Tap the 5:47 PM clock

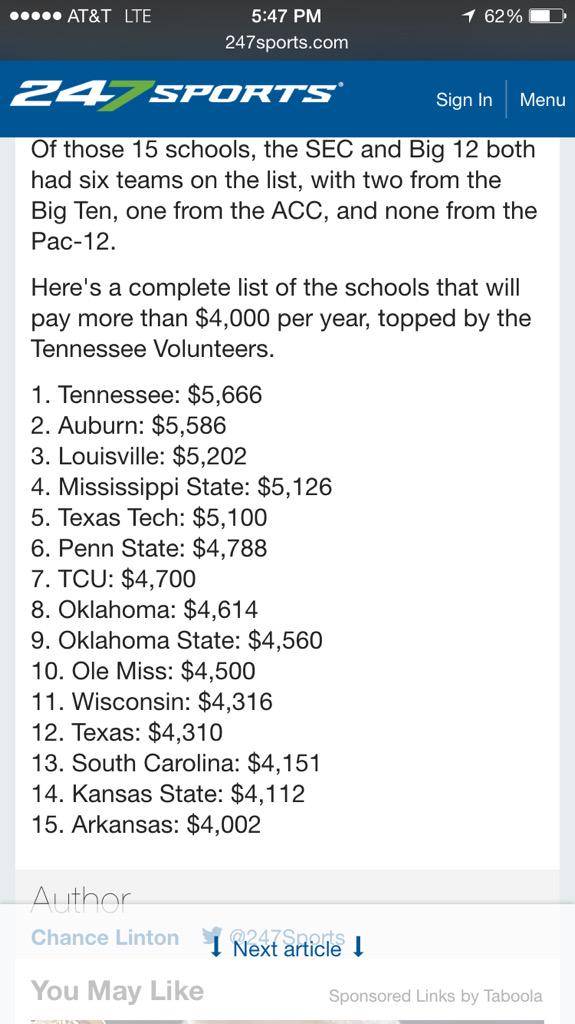click(286, 16)
